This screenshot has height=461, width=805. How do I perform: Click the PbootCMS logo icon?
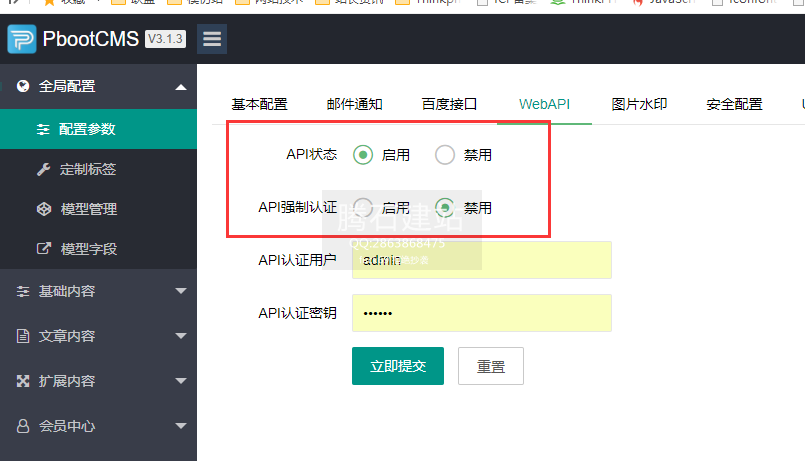(22, 40)
